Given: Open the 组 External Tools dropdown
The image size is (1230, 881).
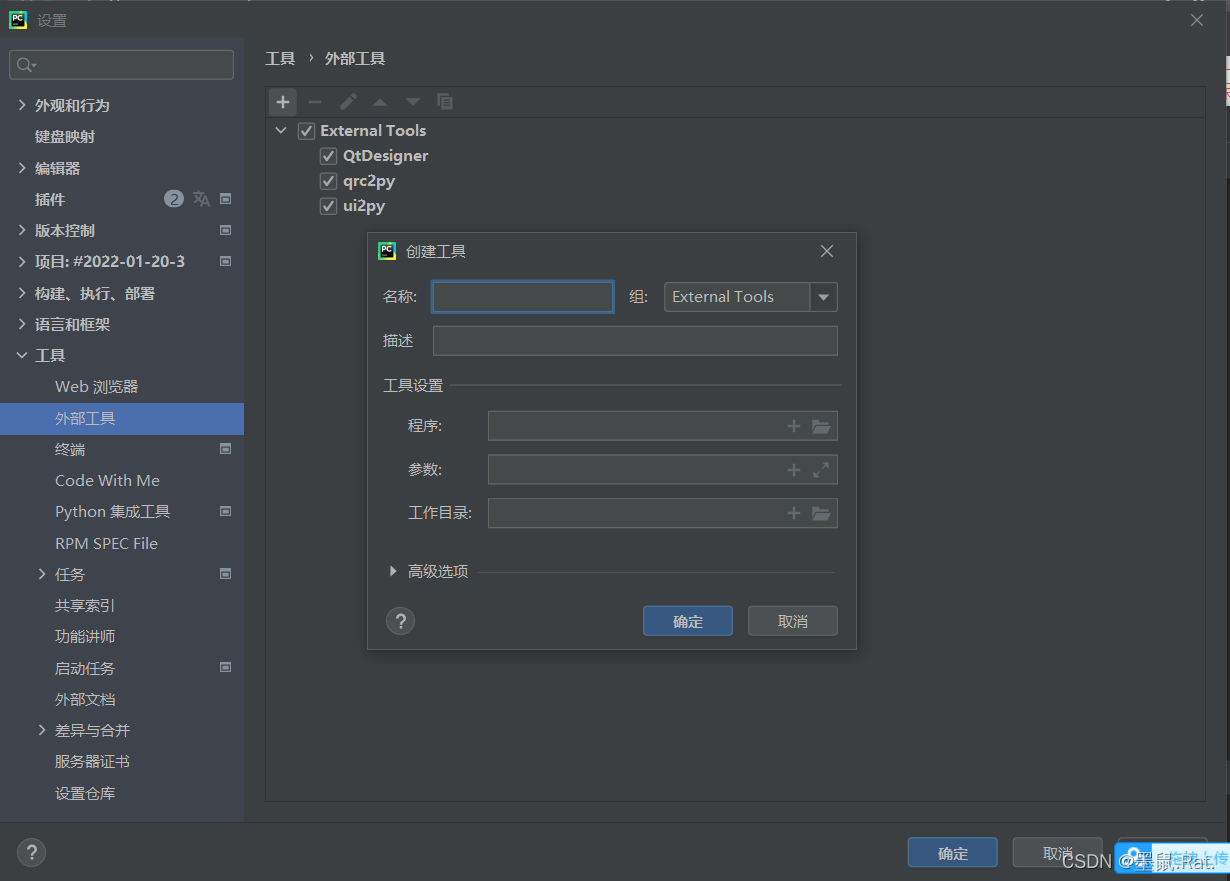Looking at the screenshot, I should [824, 297].
